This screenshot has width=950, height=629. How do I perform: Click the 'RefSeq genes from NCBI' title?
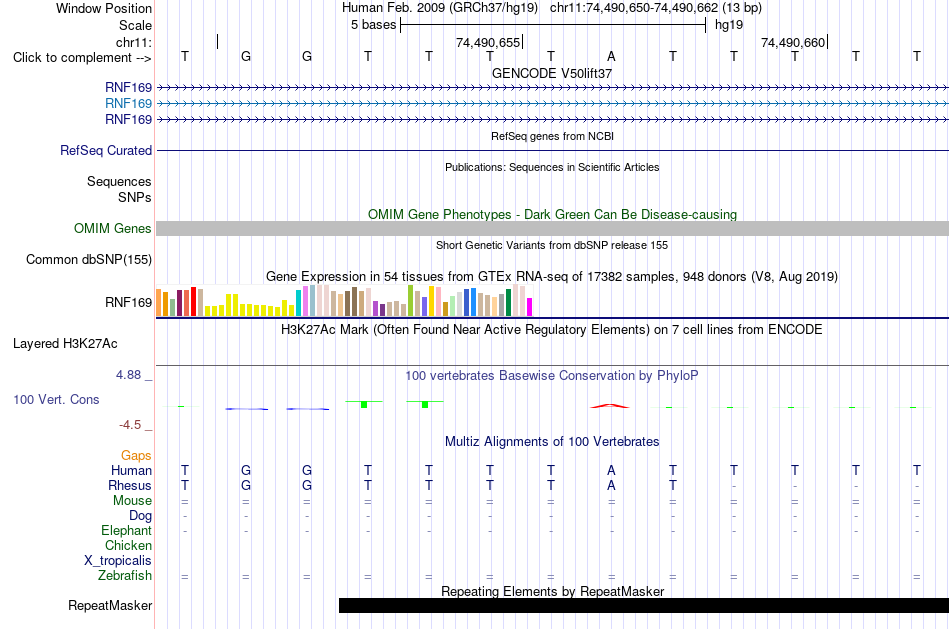pyautogui.click(x=553, y=136)
